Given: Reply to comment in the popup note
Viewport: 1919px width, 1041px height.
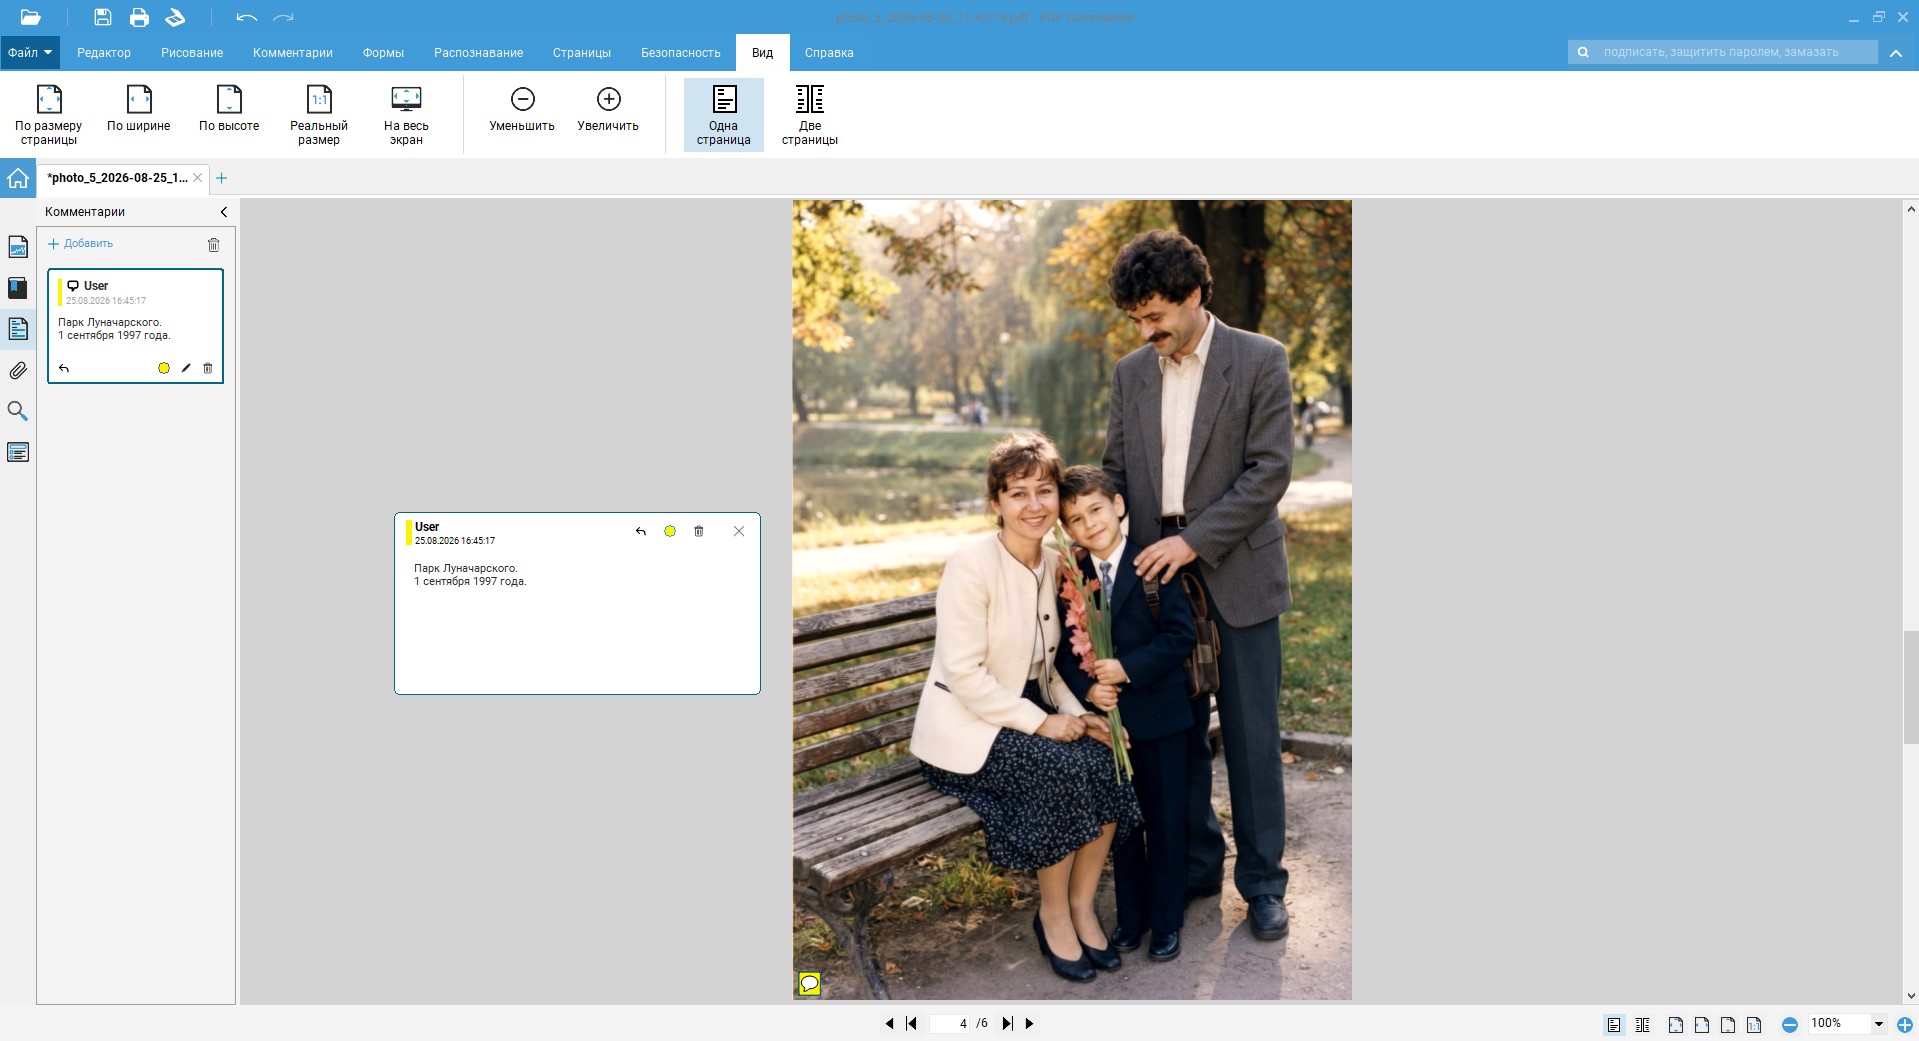Looking at the screenshot, I should pos(641,531).
